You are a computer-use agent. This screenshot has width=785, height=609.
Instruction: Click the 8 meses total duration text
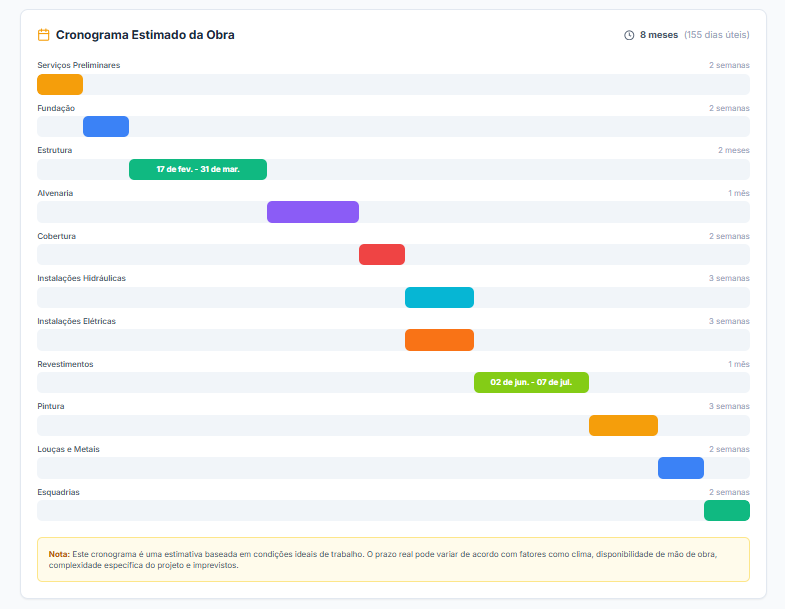659,35
